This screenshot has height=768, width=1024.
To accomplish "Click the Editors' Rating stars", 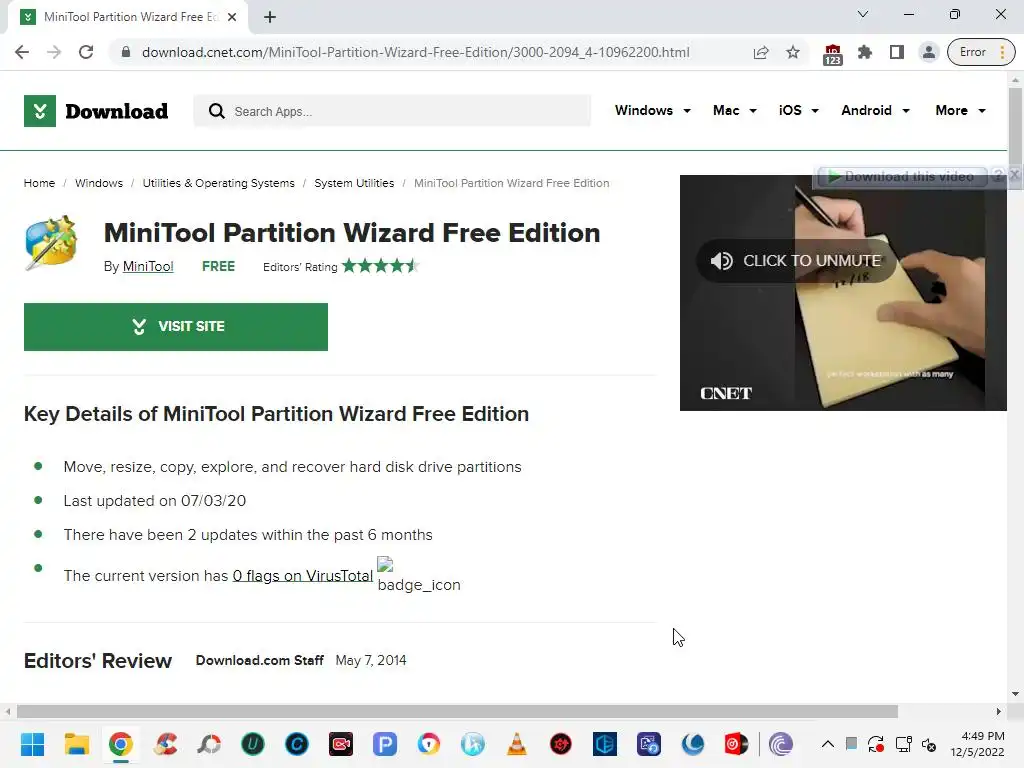I will [x=380, y=266].
